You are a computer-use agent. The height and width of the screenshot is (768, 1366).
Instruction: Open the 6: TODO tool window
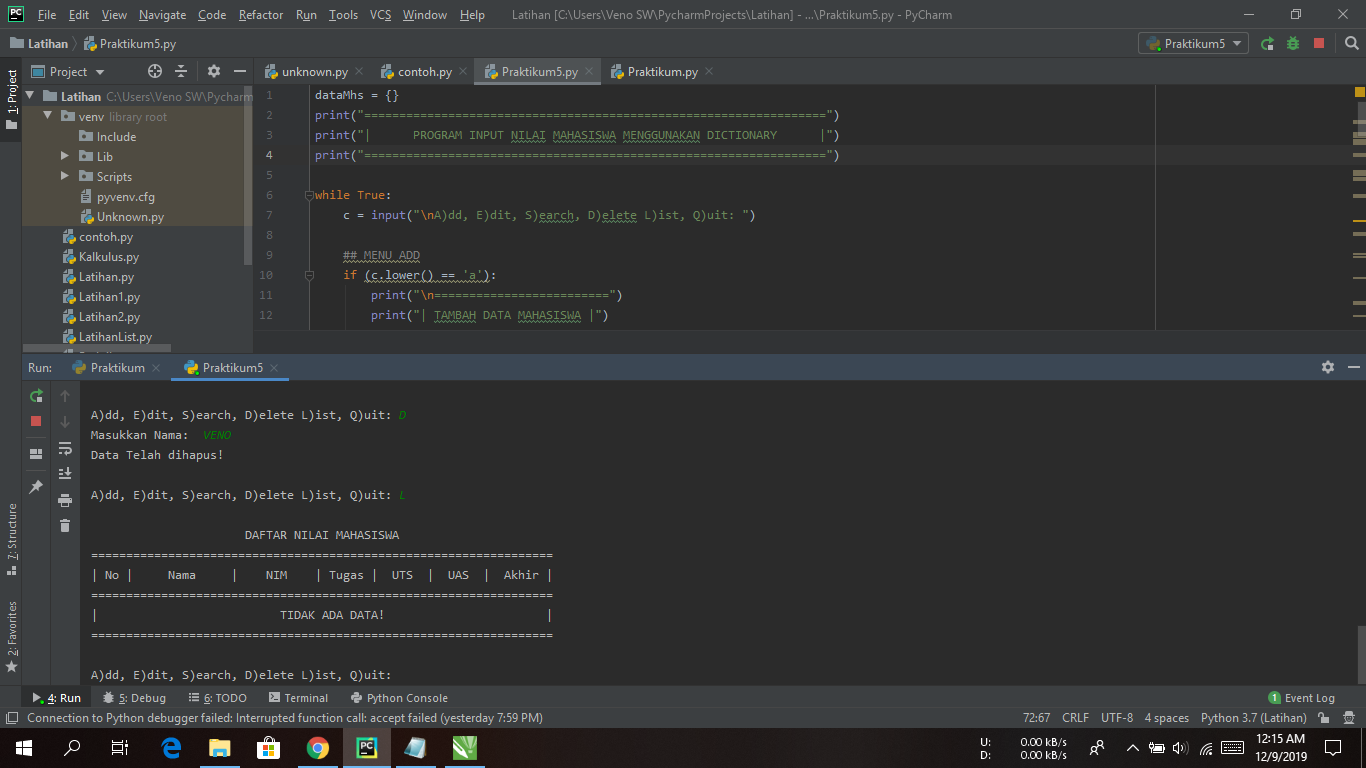pyautogui.click(x=218, y=698)
